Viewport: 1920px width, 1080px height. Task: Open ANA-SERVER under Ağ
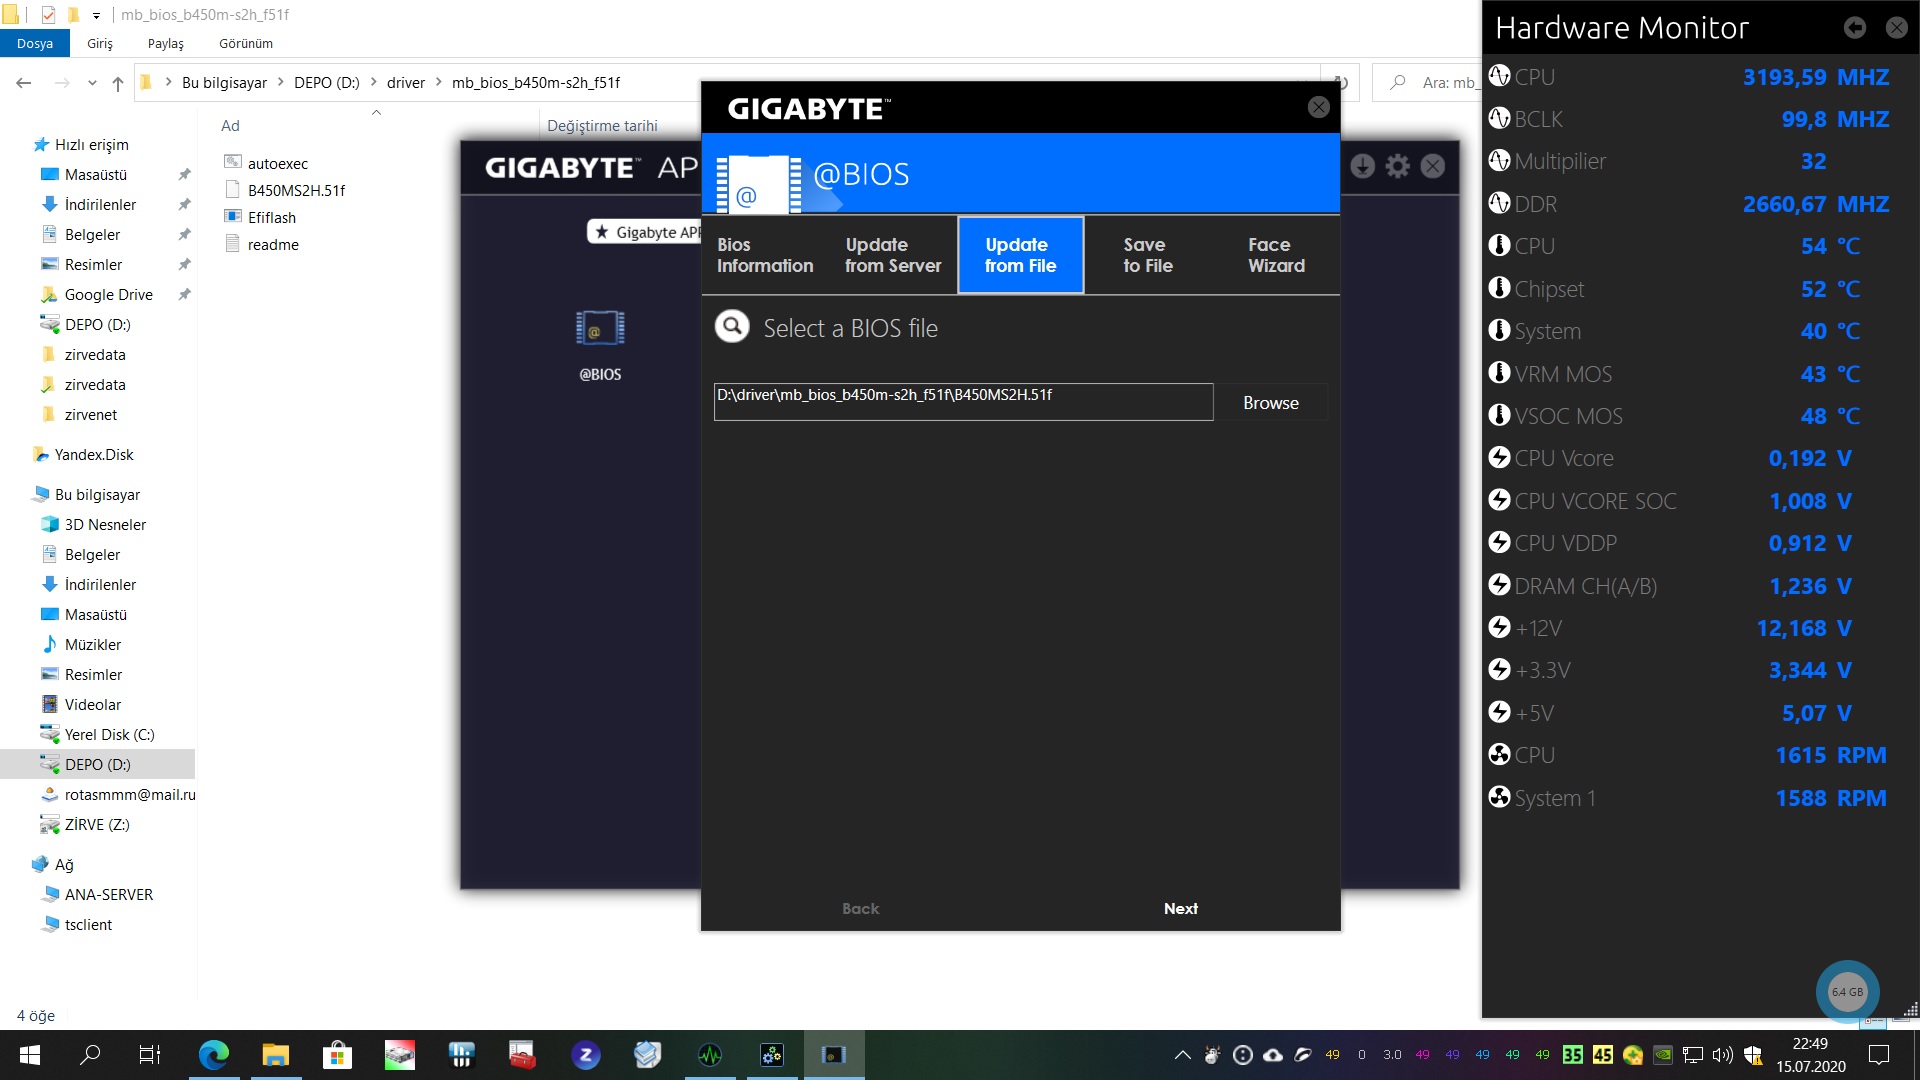pos(108,894)
